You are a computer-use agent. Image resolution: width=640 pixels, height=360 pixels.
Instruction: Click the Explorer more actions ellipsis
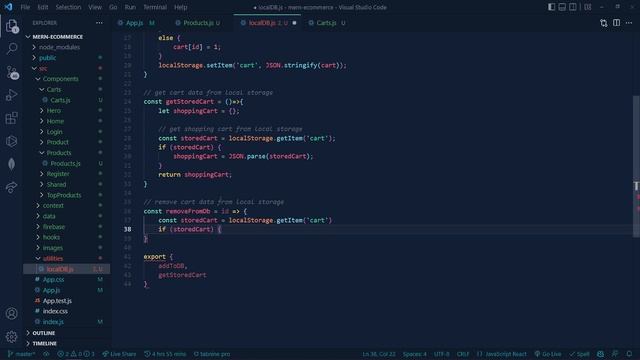[x=99, y=23]
